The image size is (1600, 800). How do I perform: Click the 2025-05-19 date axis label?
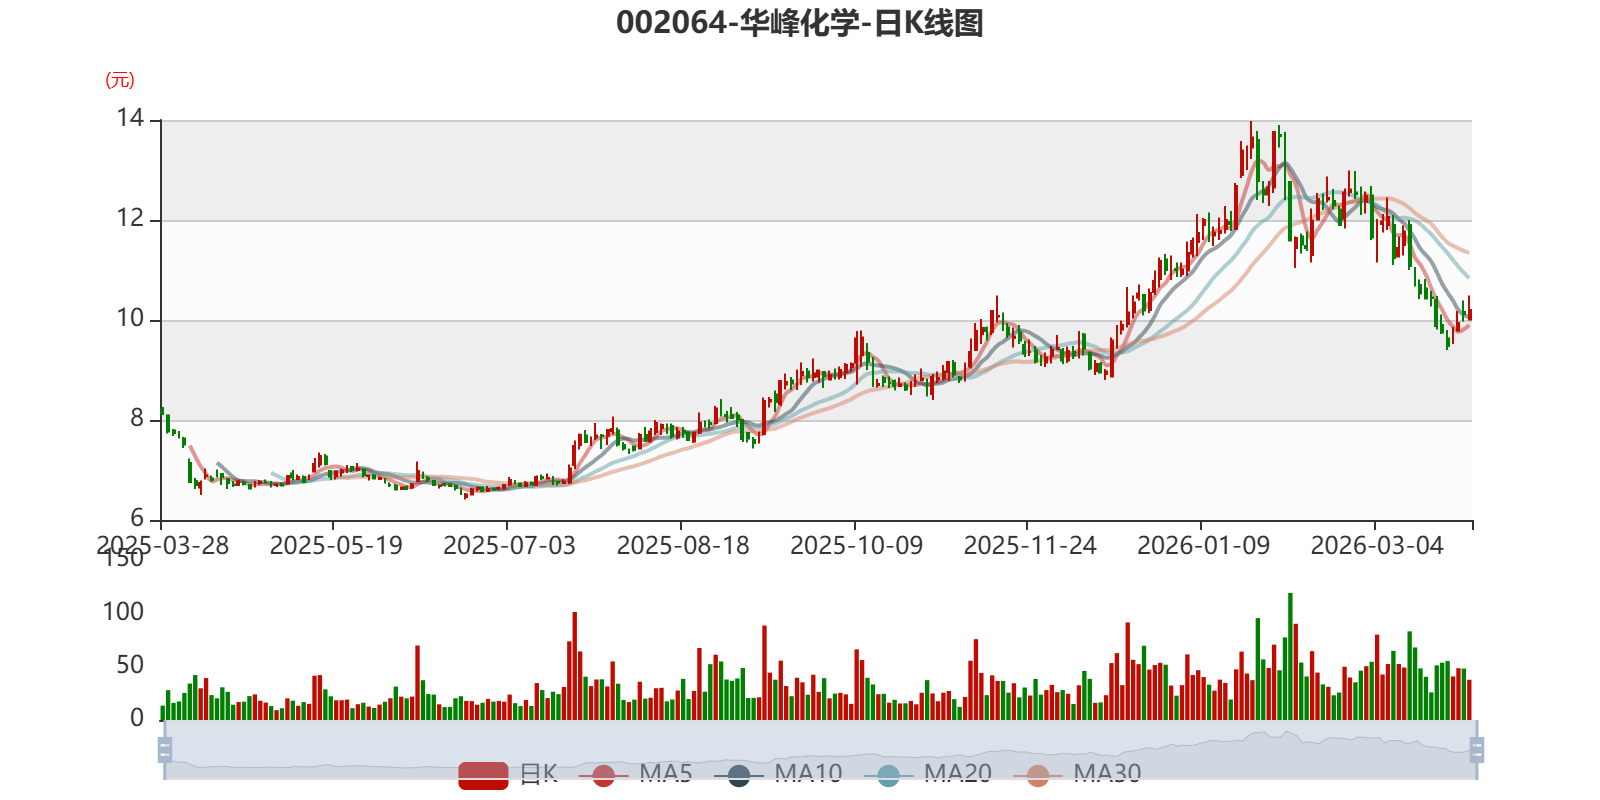tap(336, 546)
